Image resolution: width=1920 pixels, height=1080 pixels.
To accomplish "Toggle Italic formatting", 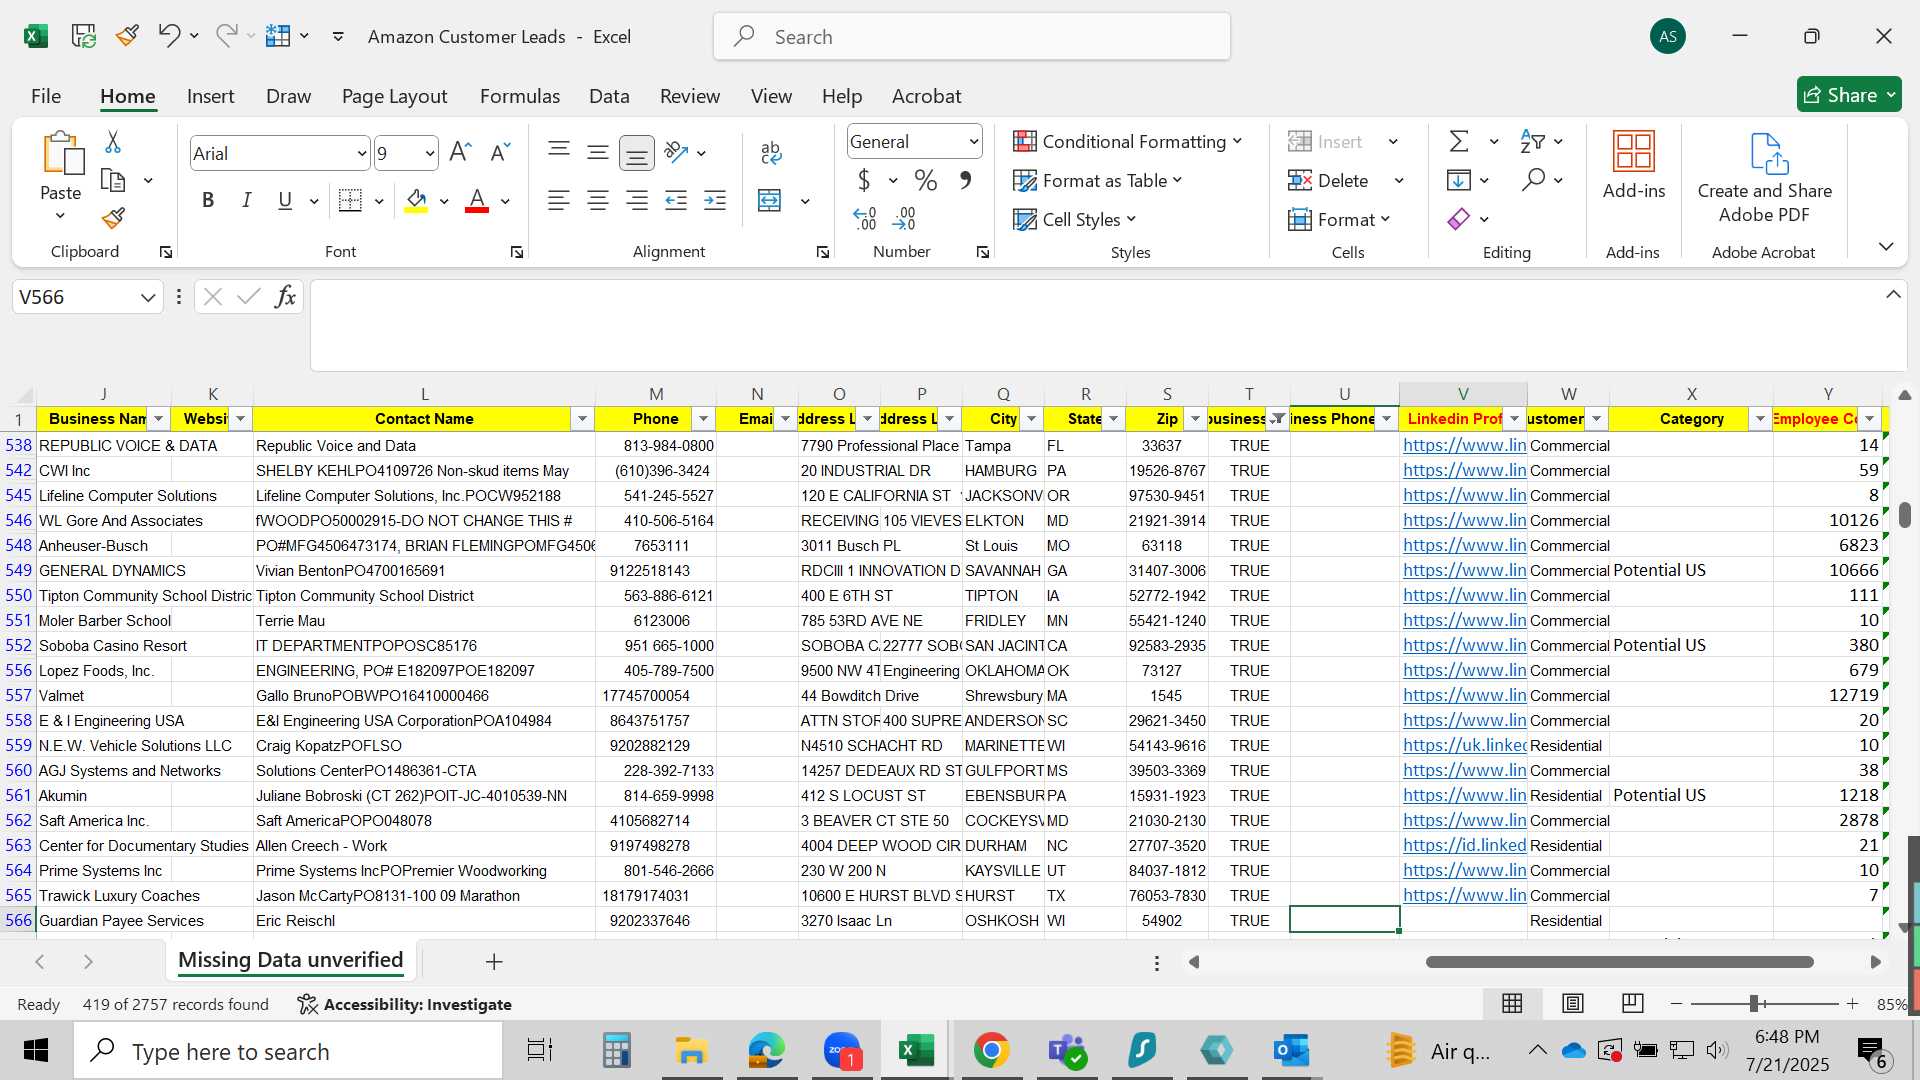I will (x=246, y=200).
